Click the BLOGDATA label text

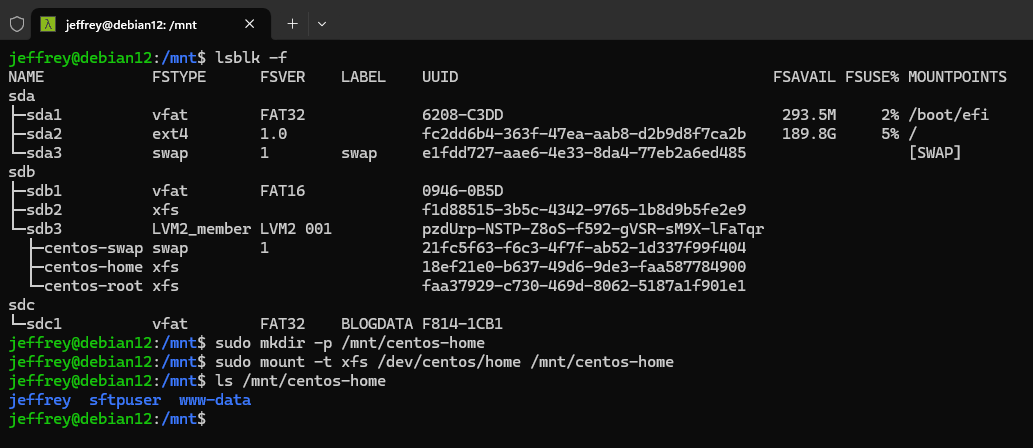point(377,324)
